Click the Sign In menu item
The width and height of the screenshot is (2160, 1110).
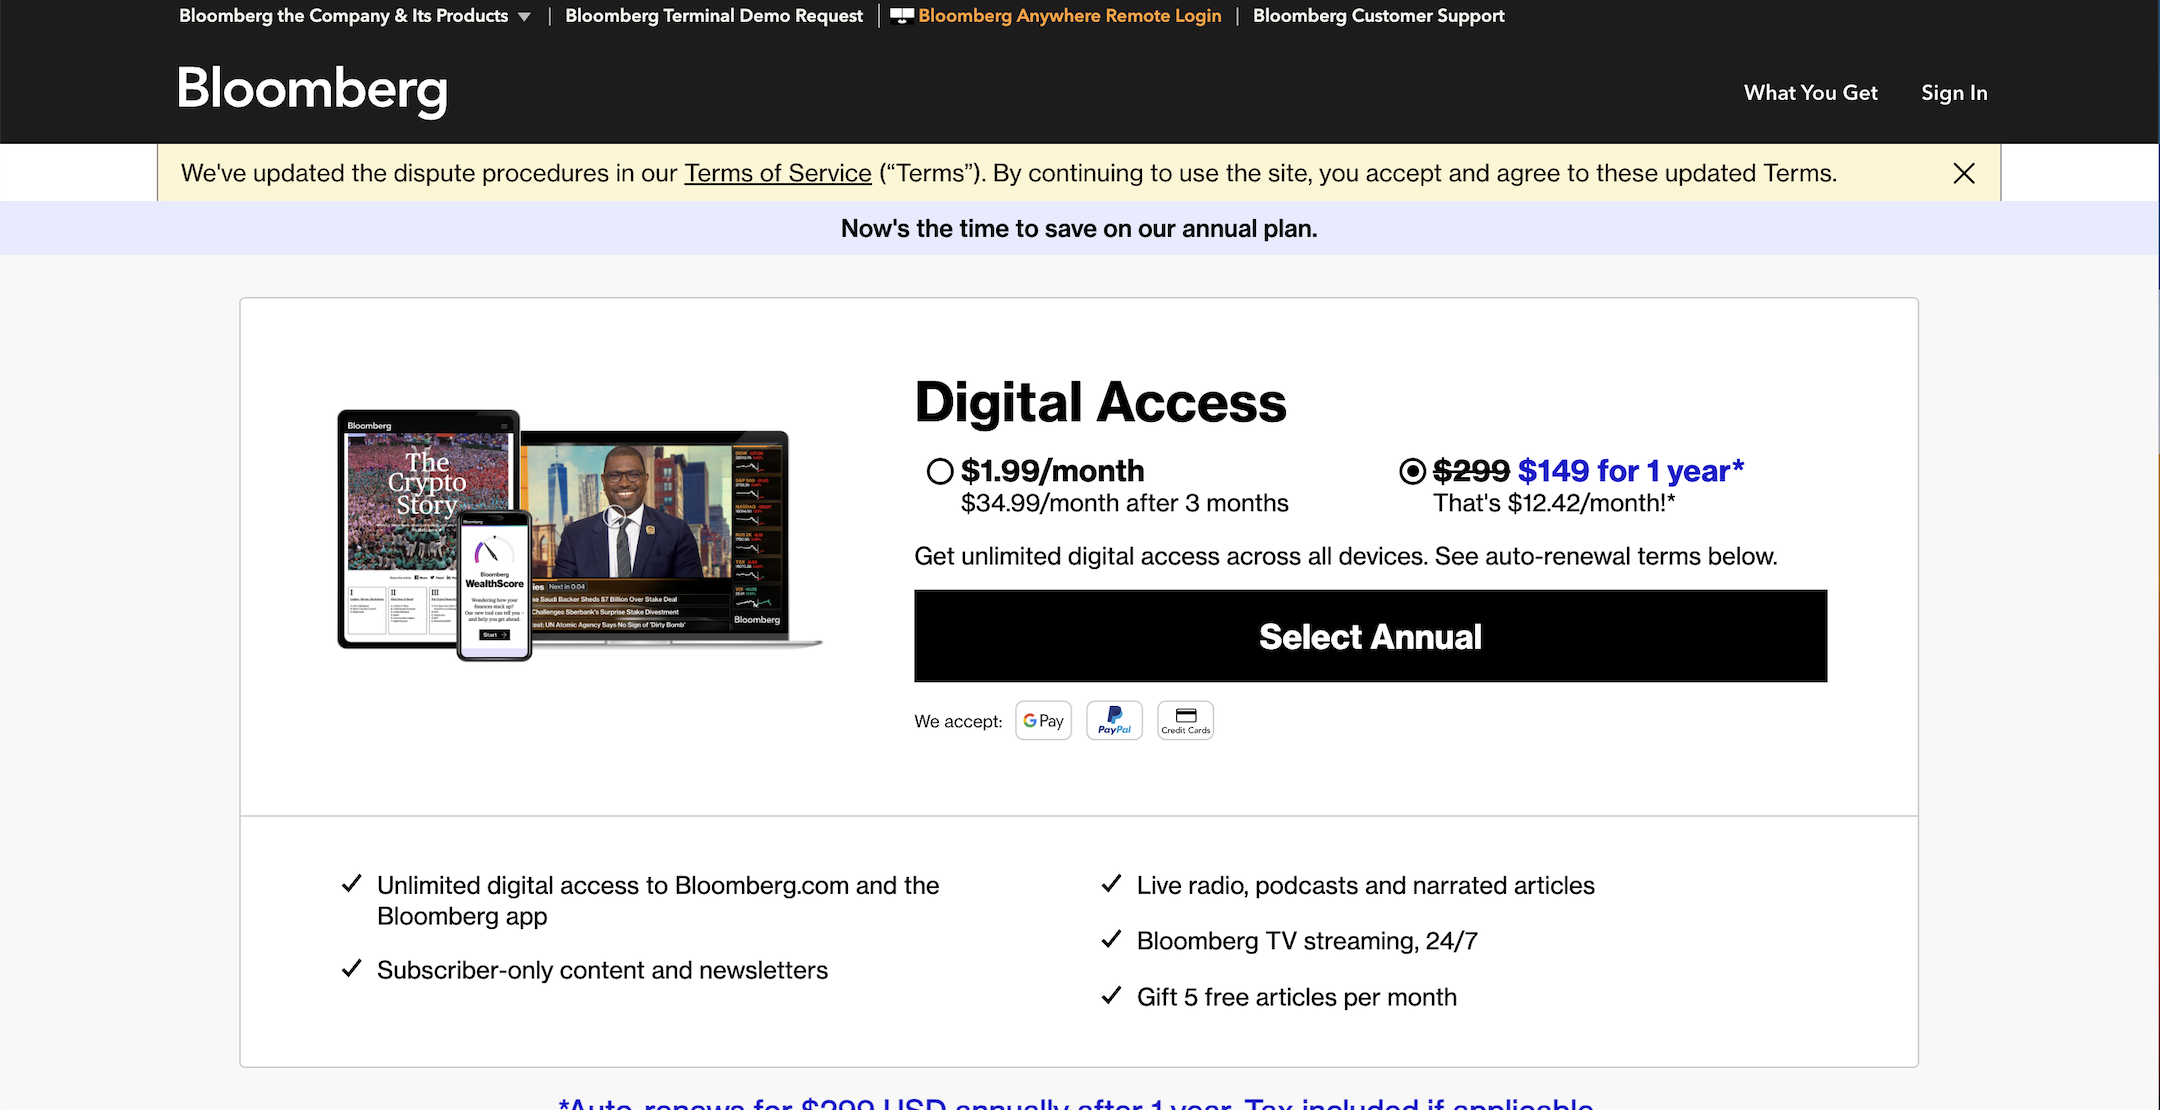[x=1953, y=92]
